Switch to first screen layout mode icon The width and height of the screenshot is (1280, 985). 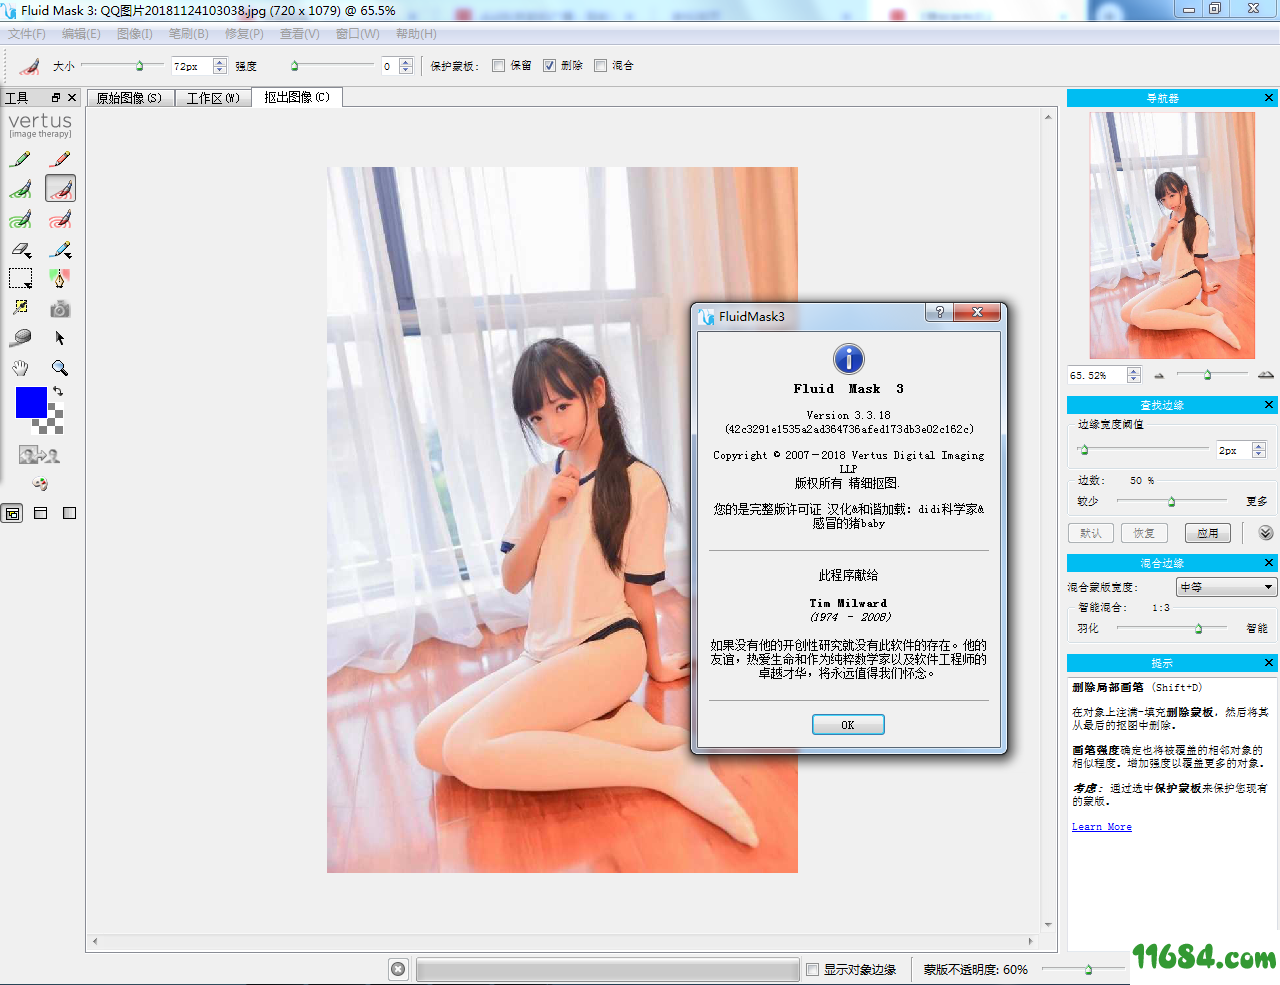[12, 513]
